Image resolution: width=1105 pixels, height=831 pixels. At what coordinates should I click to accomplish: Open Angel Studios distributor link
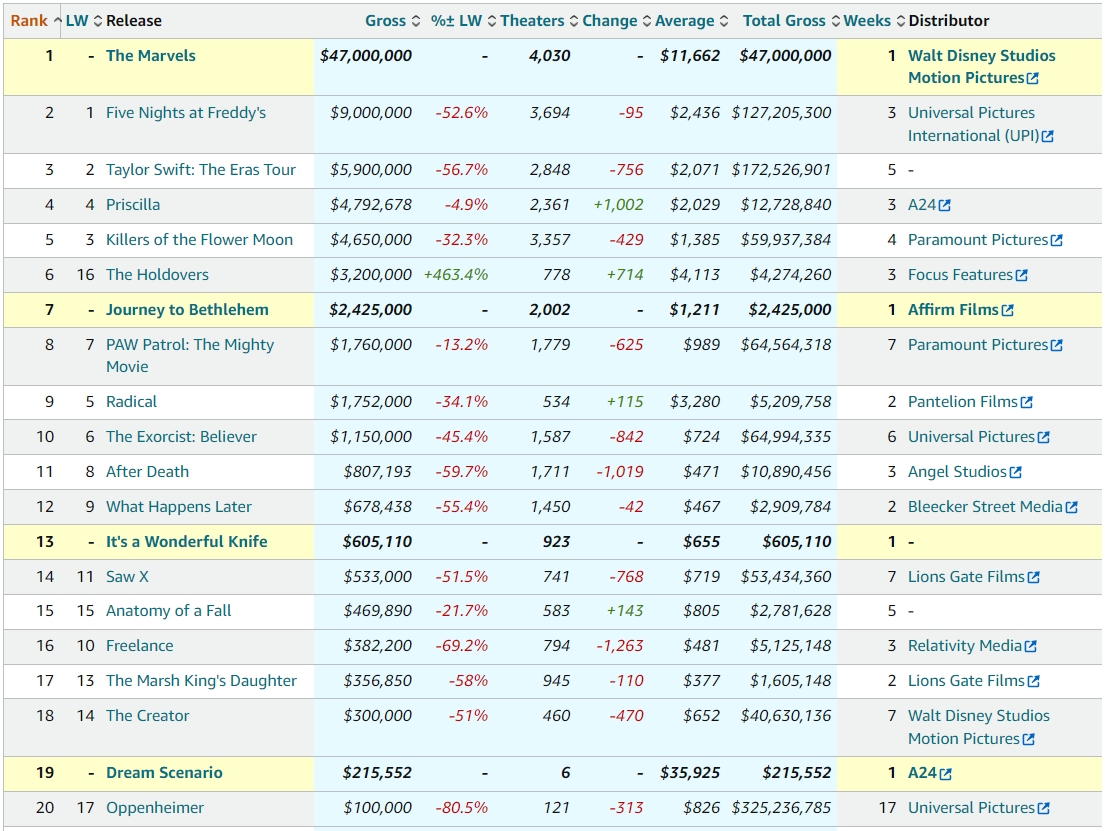(x=957, y=472)
